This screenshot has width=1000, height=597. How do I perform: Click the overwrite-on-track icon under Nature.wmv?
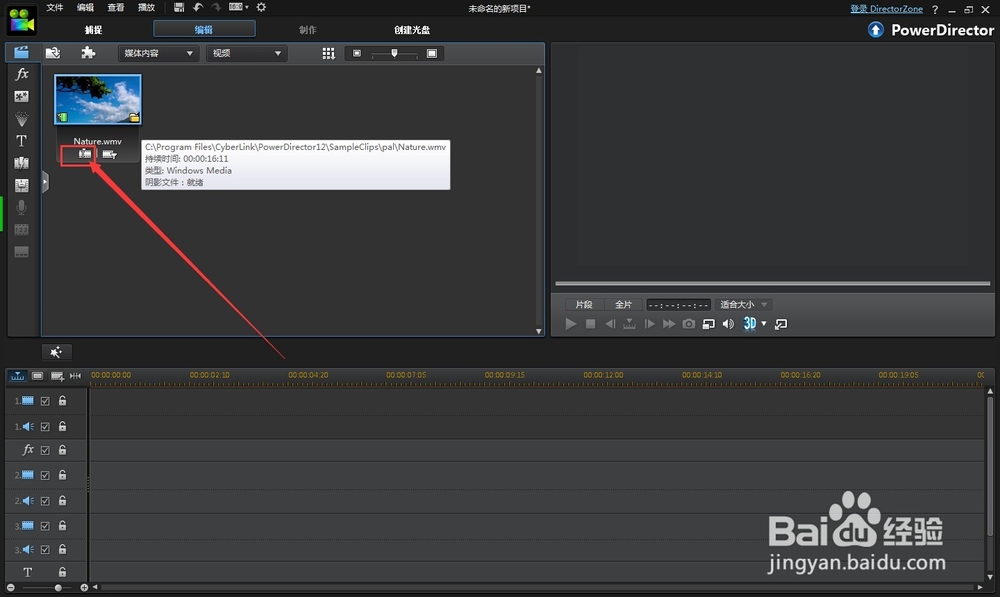pos(110,154)
